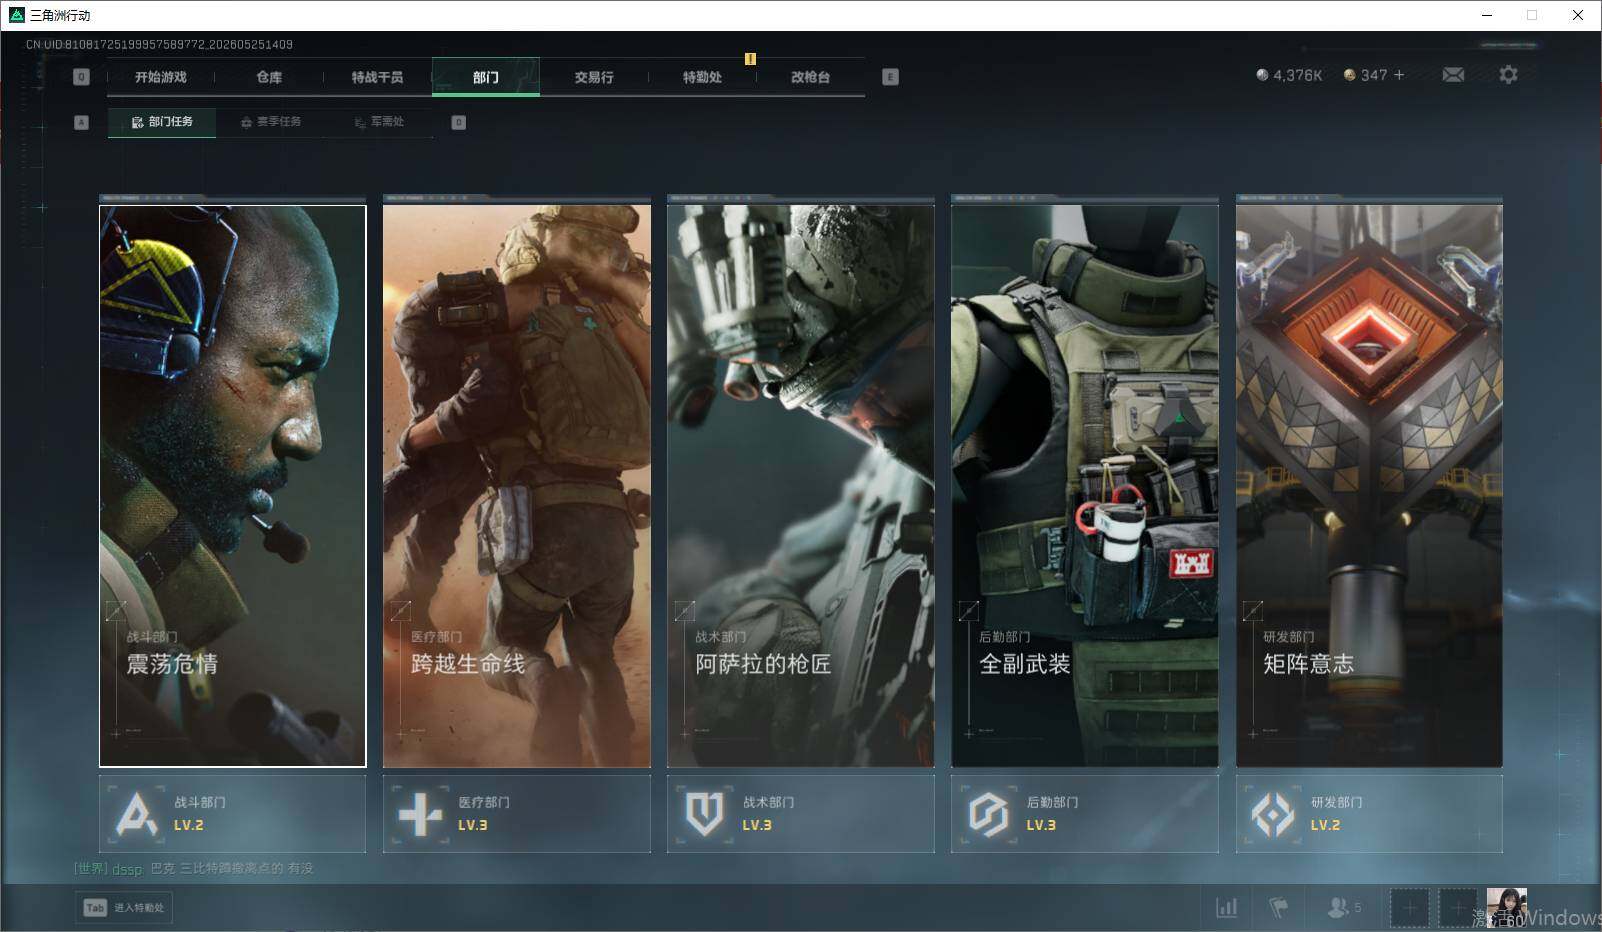Click the plus next to 347 currency
Viewport: 1602px width, 932px height.
(x=1399, y=75)
